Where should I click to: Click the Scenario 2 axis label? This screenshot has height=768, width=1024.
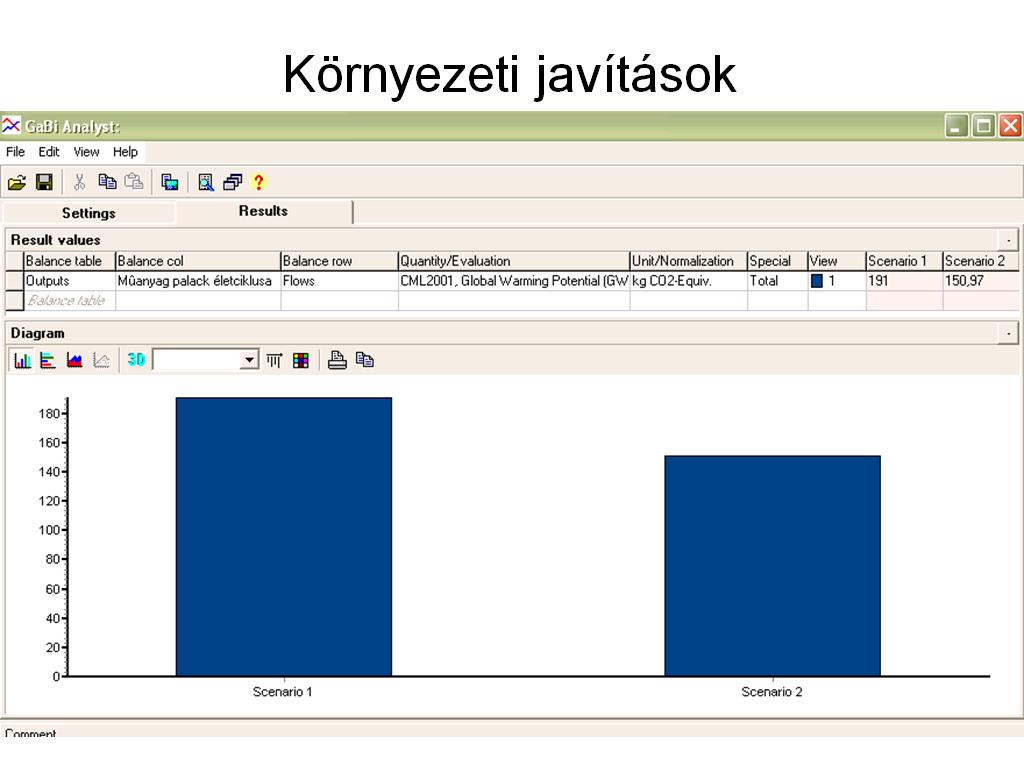[x=772, y=692]
